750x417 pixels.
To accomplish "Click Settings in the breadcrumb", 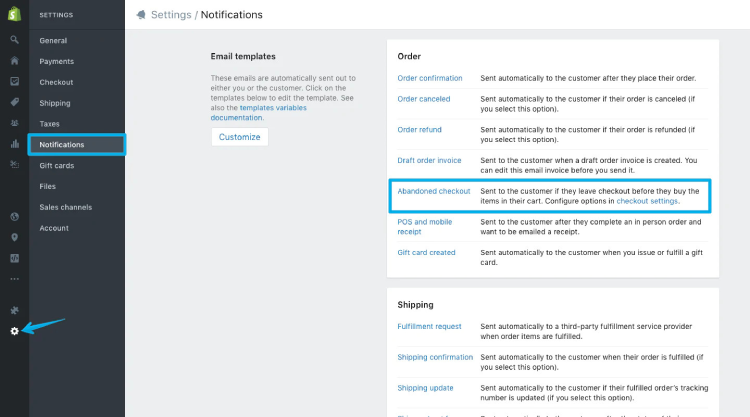I will 171,15.
